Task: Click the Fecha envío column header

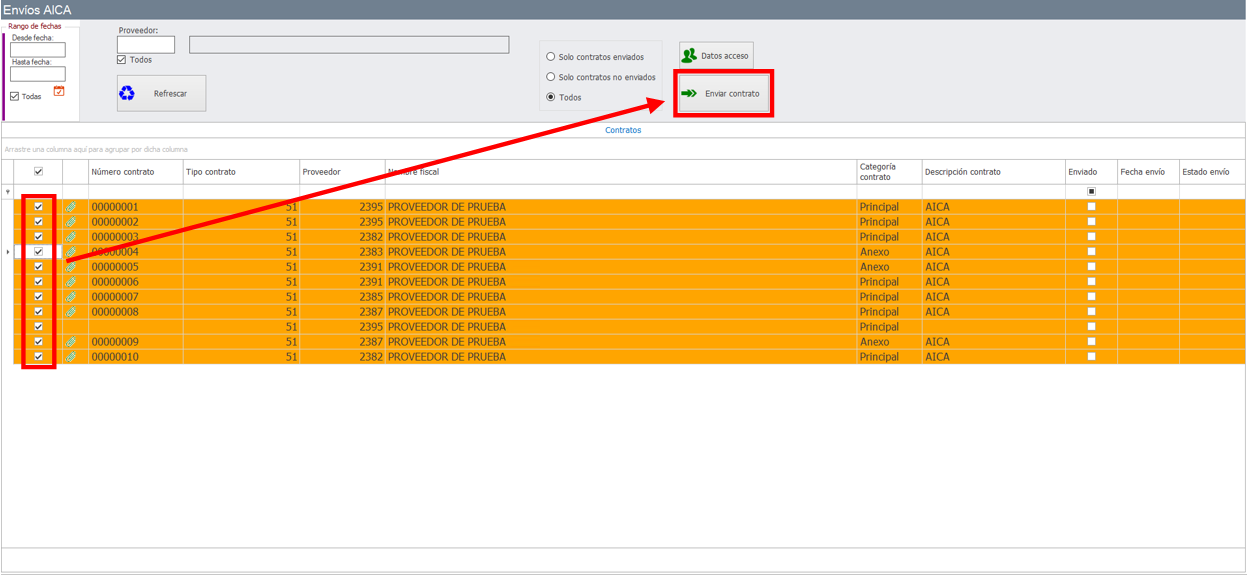Action: tap(1142, 172)
